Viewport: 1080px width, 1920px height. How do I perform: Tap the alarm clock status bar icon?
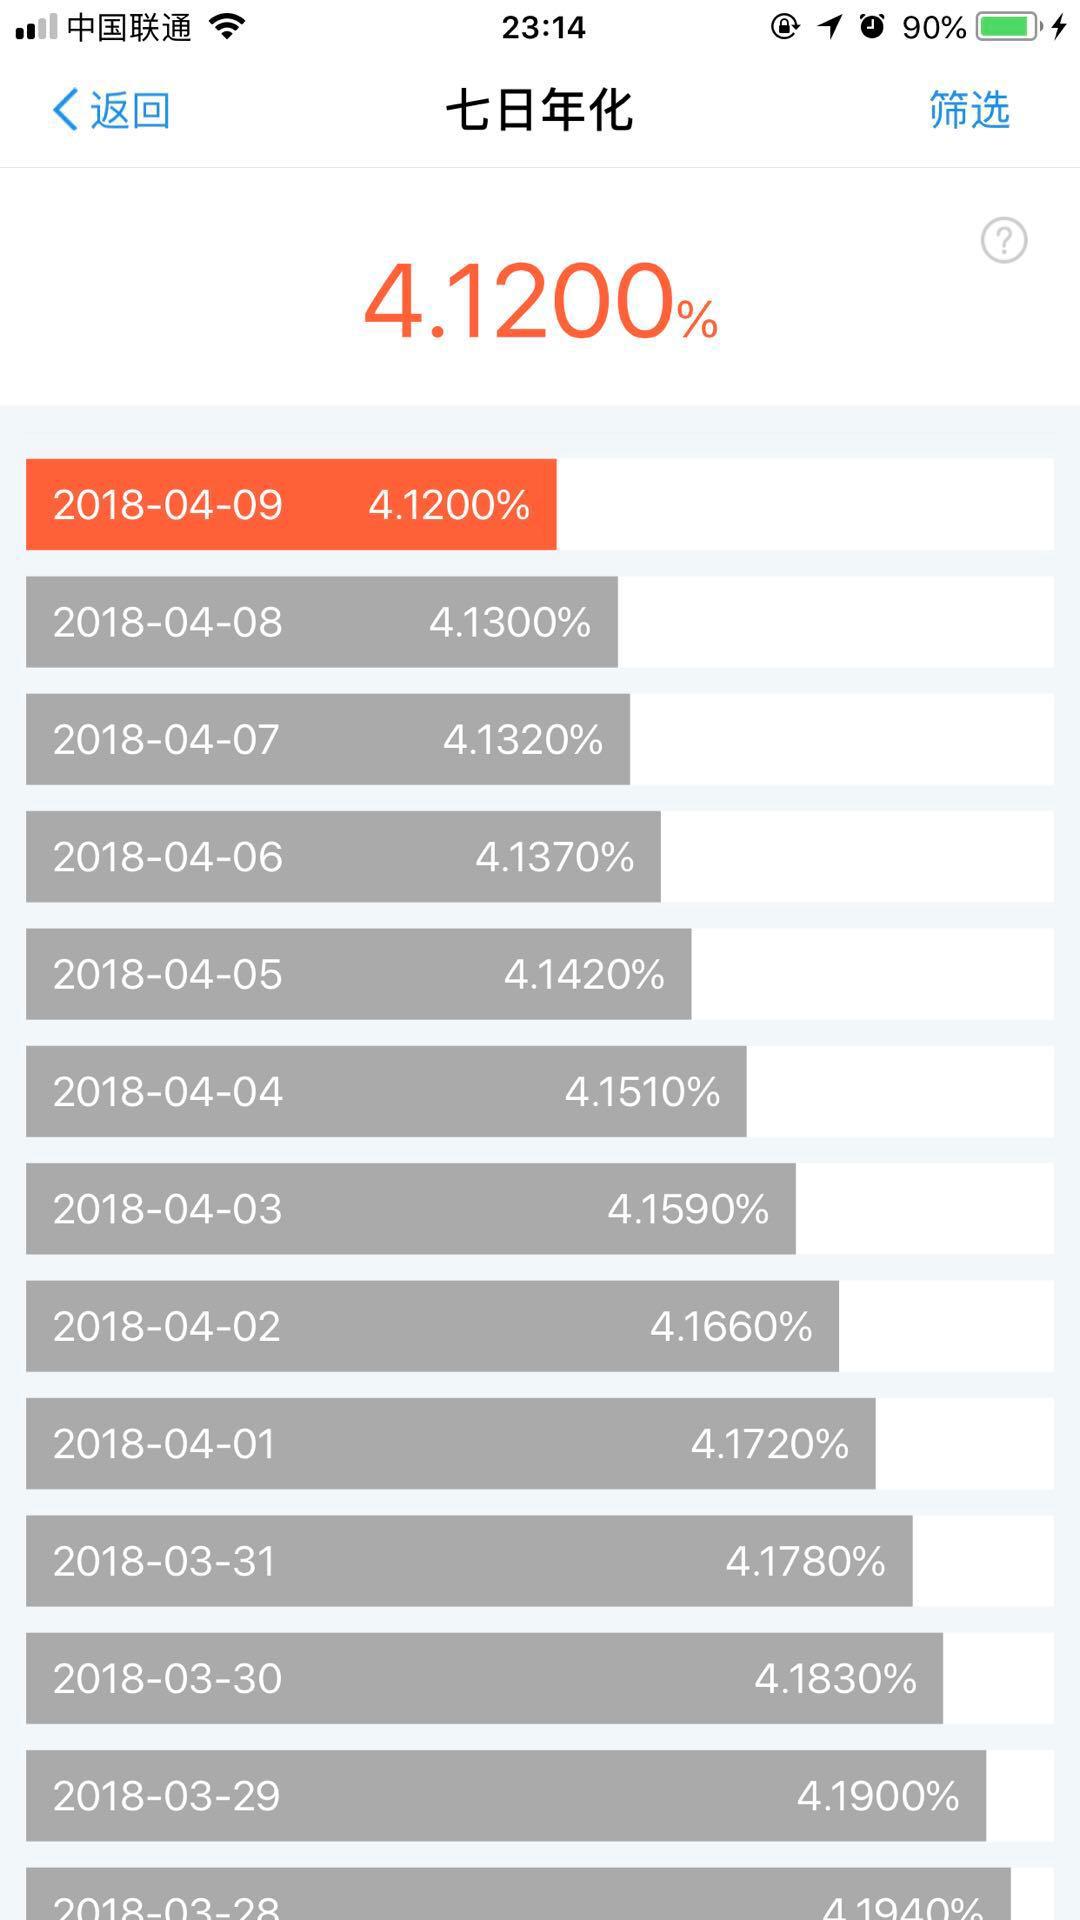coord(869,27)
